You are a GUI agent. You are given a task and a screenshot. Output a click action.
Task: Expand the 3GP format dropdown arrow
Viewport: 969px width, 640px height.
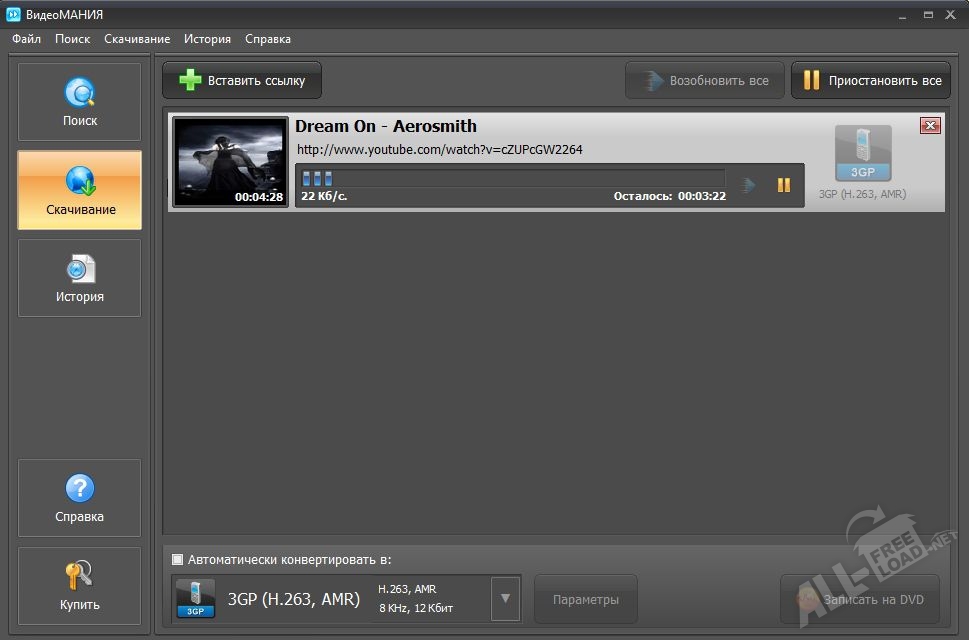(505, 599)
